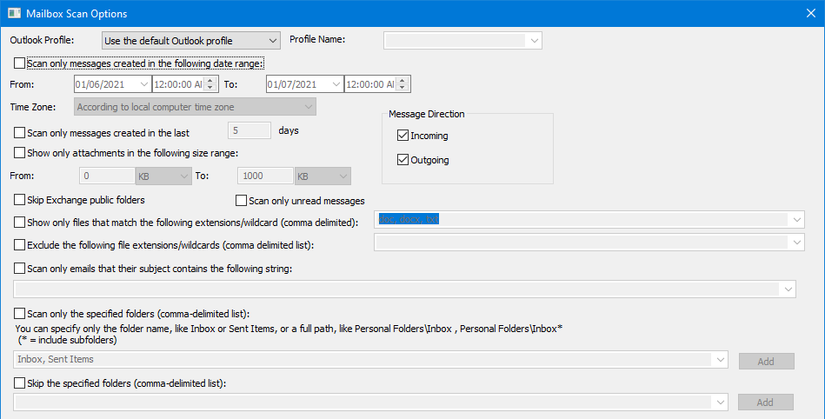Open the From size unit KB dropdown
Image resolution: width=825 pixels, height=419 pixels.
coord(164,176)
